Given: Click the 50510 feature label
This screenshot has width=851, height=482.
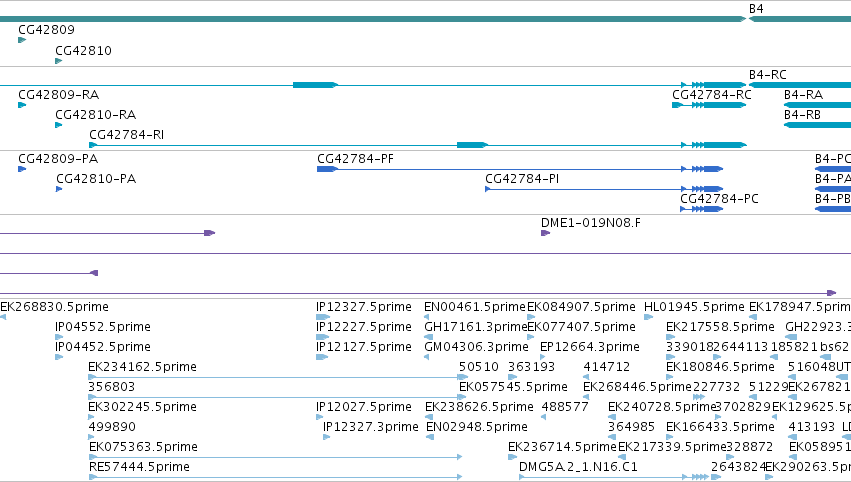Looking at the screenshot, I should [479, 367].
